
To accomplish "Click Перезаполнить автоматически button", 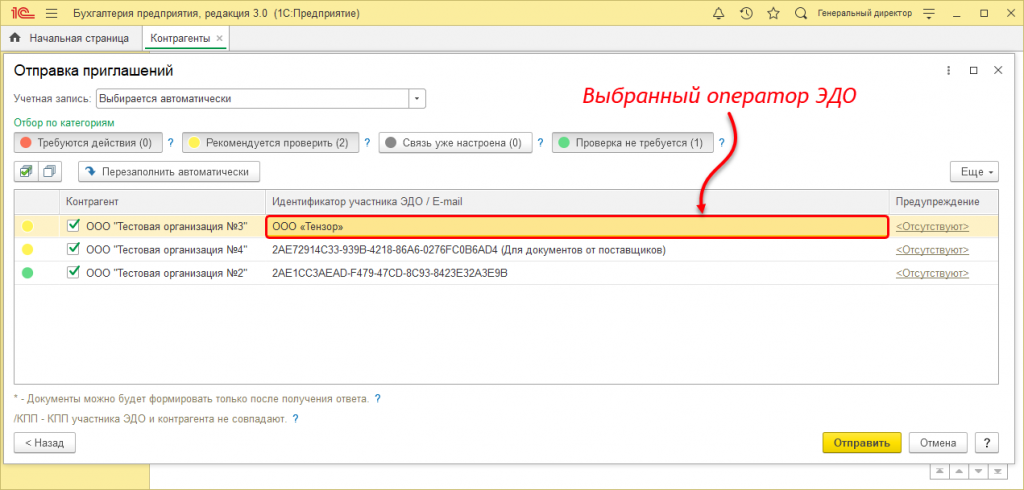I will [x=169, y=172].
